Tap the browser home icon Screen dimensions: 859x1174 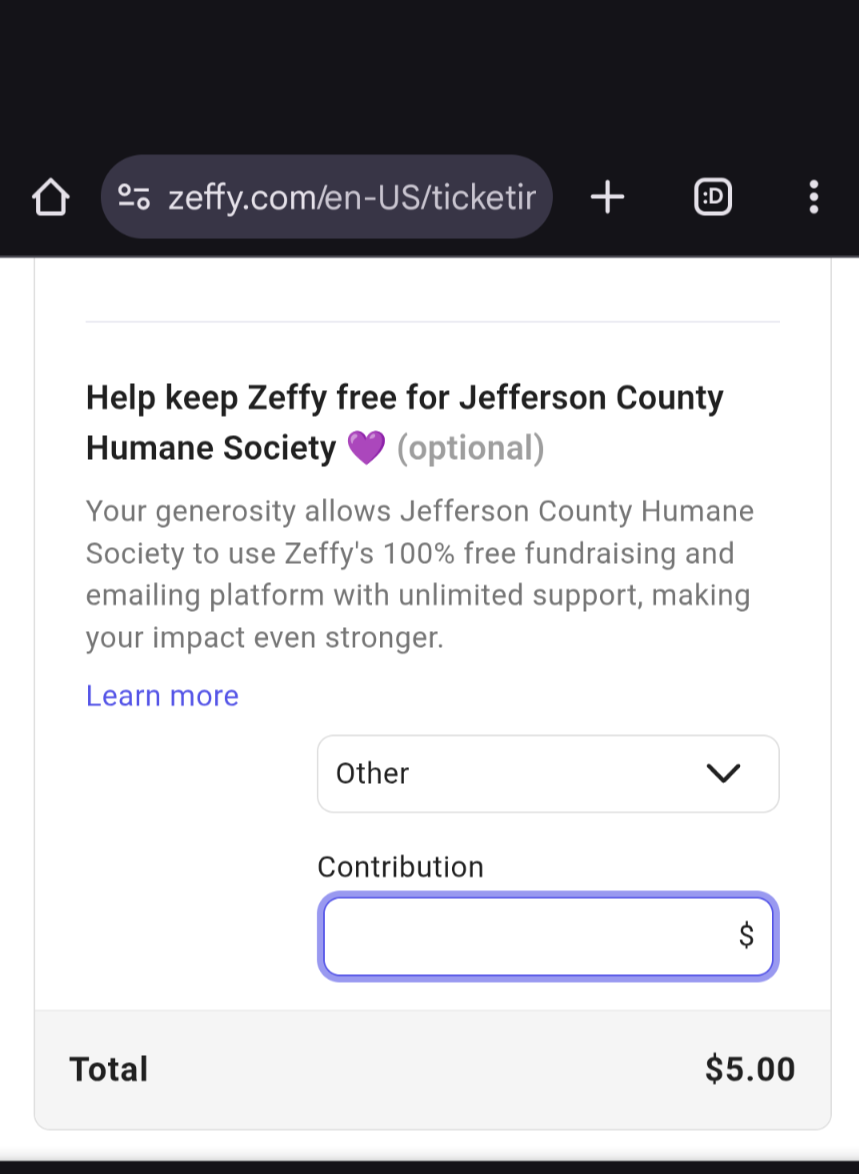pyautogui.click(x=50, y=198)
